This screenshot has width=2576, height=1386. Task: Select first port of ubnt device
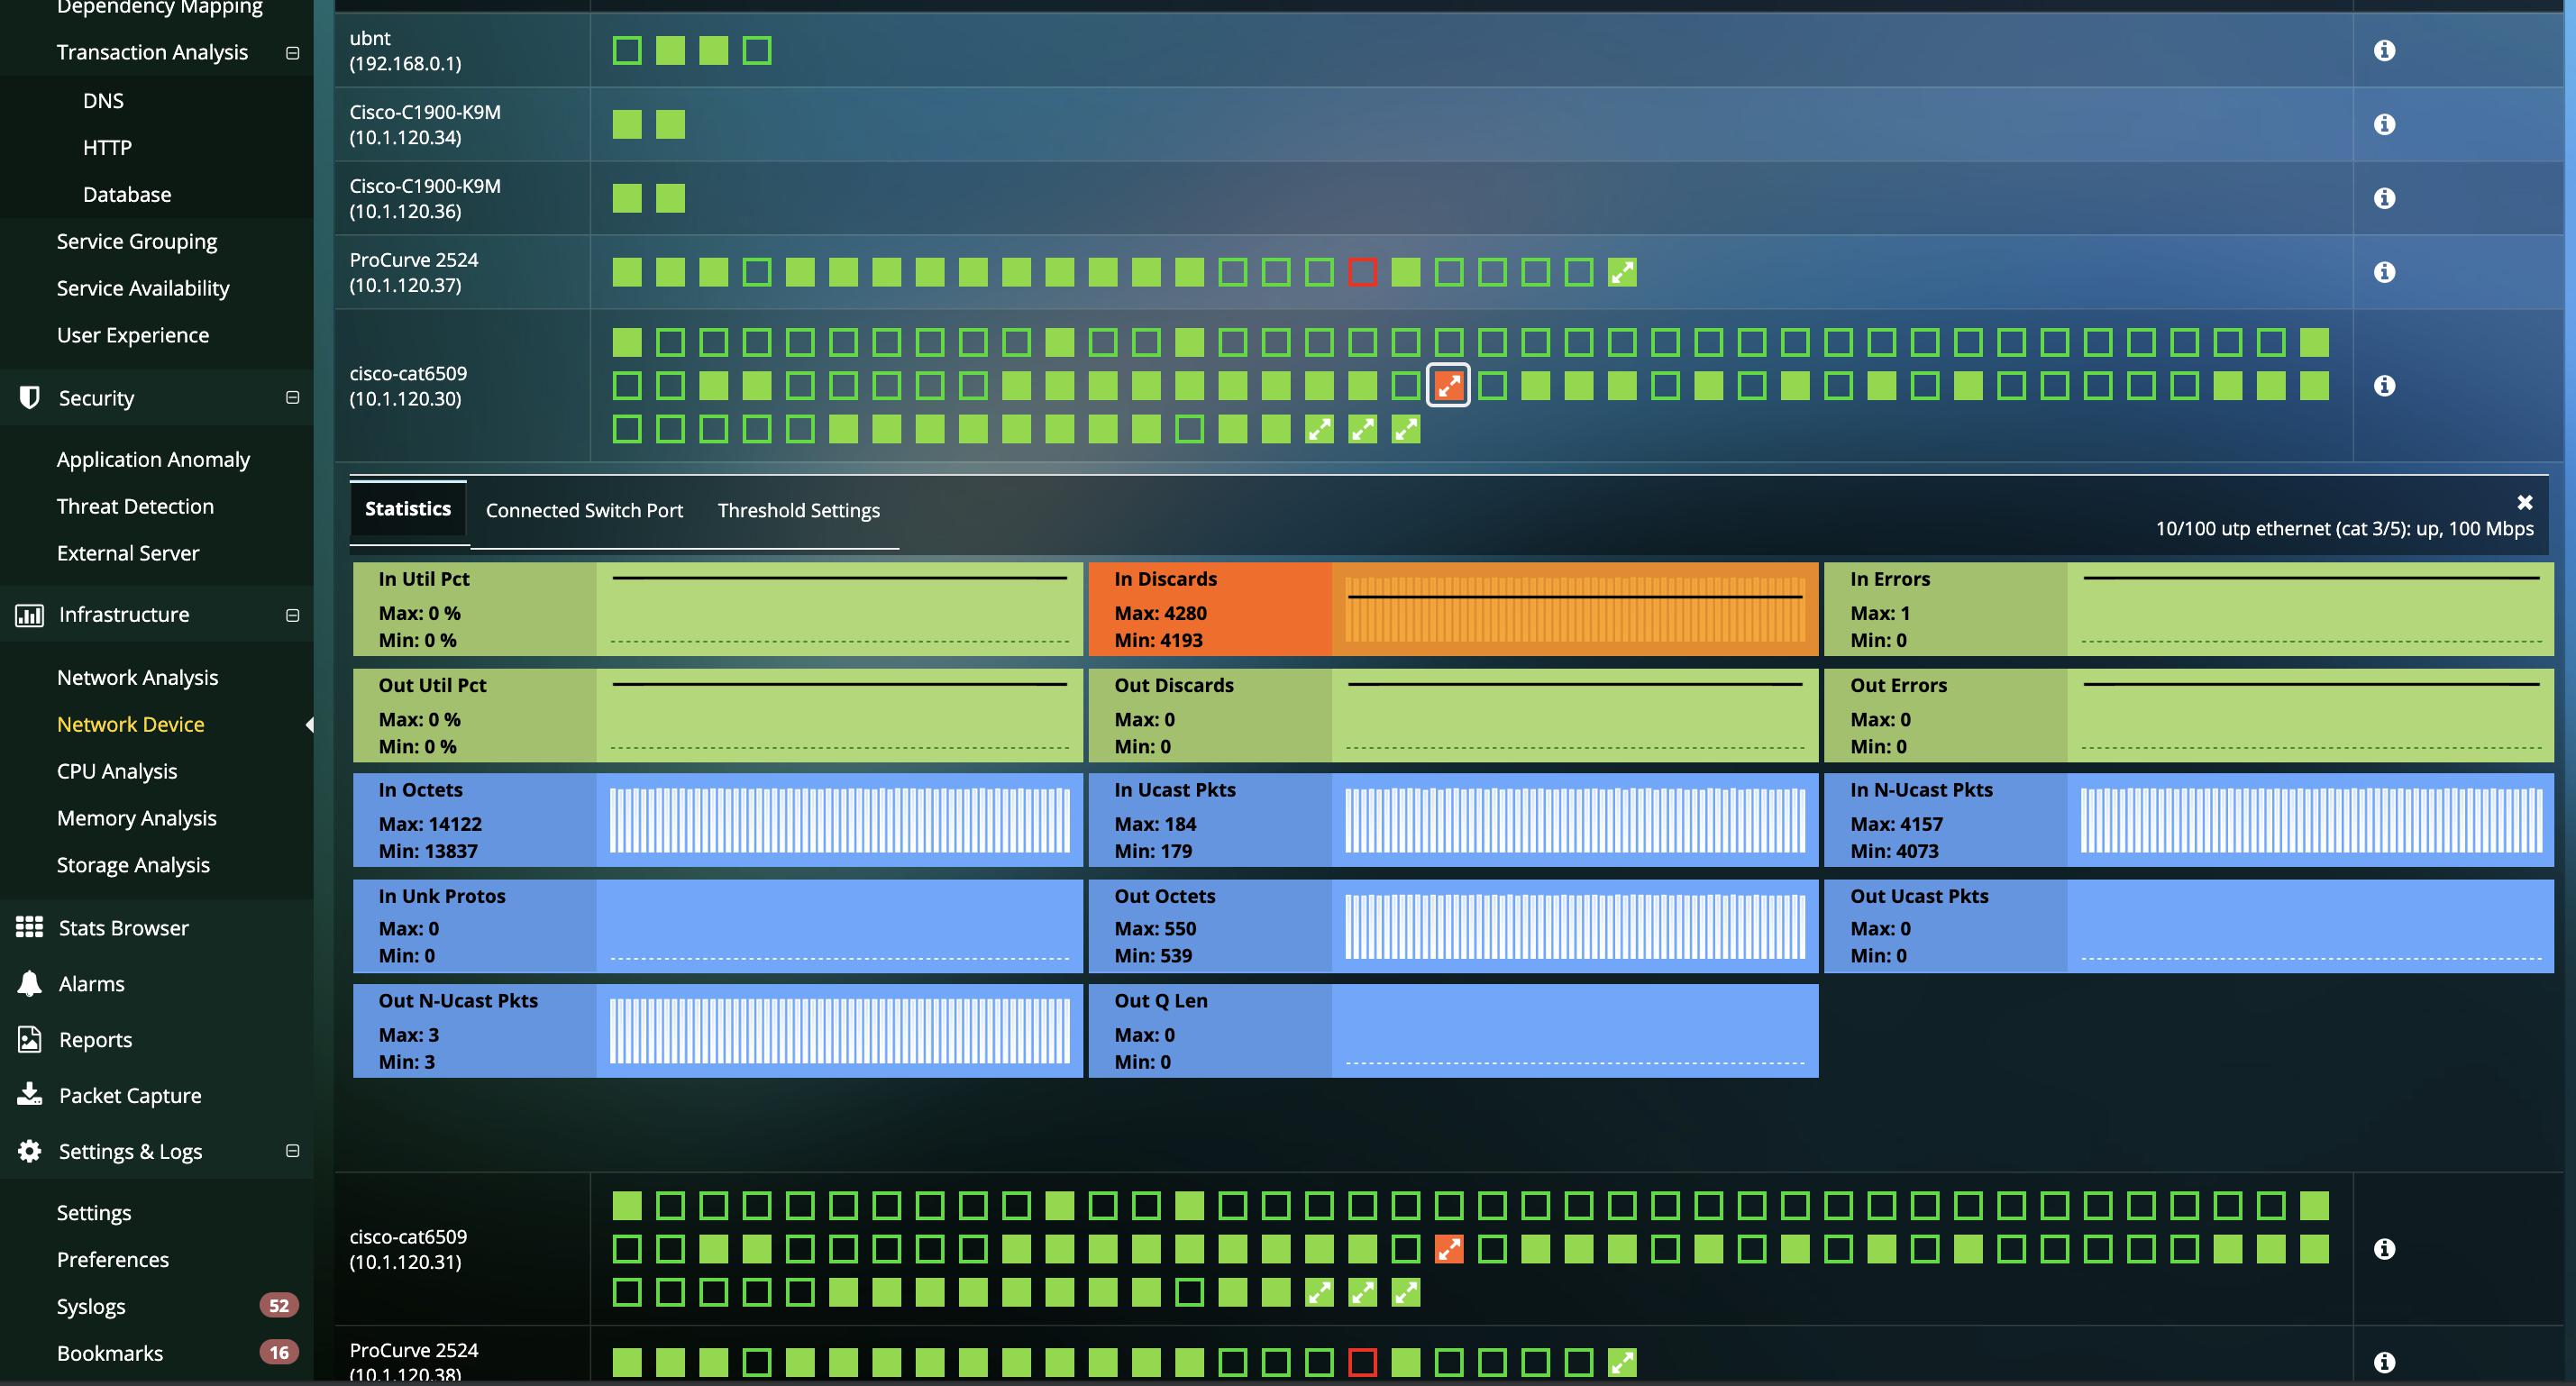click(627, 50)
